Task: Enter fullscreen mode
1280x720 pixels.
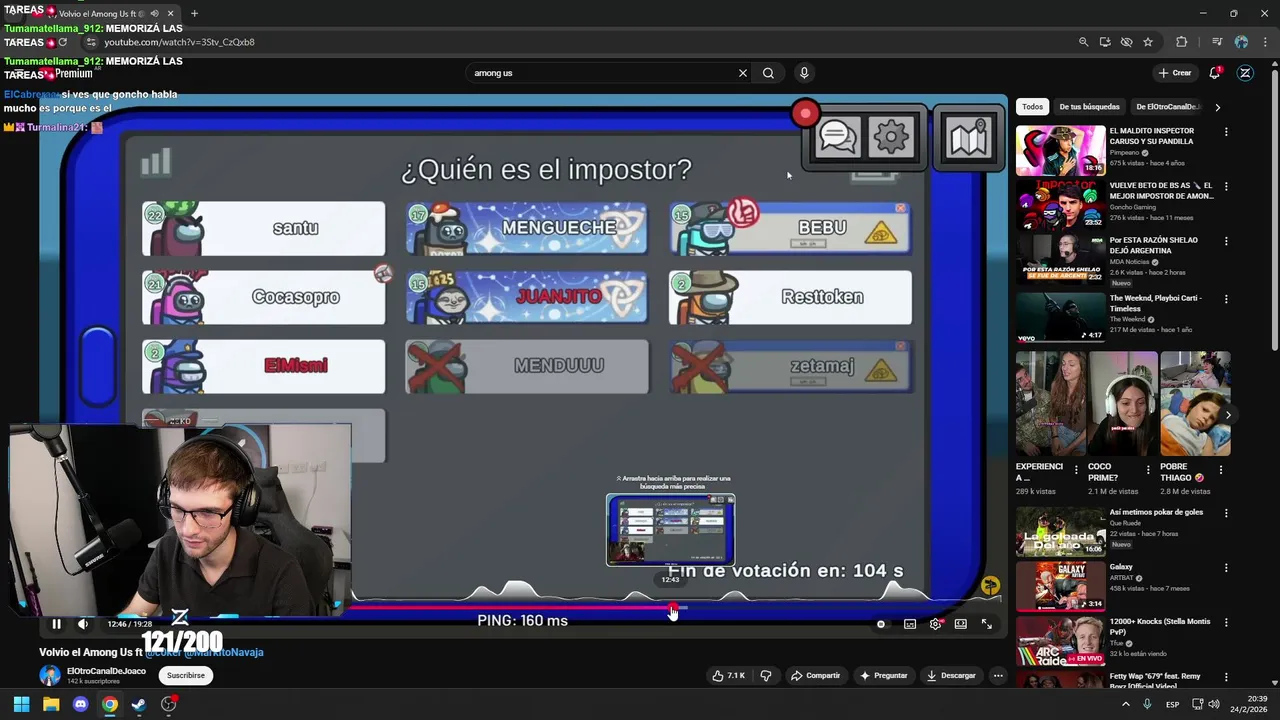Action: tap(987, 624)
